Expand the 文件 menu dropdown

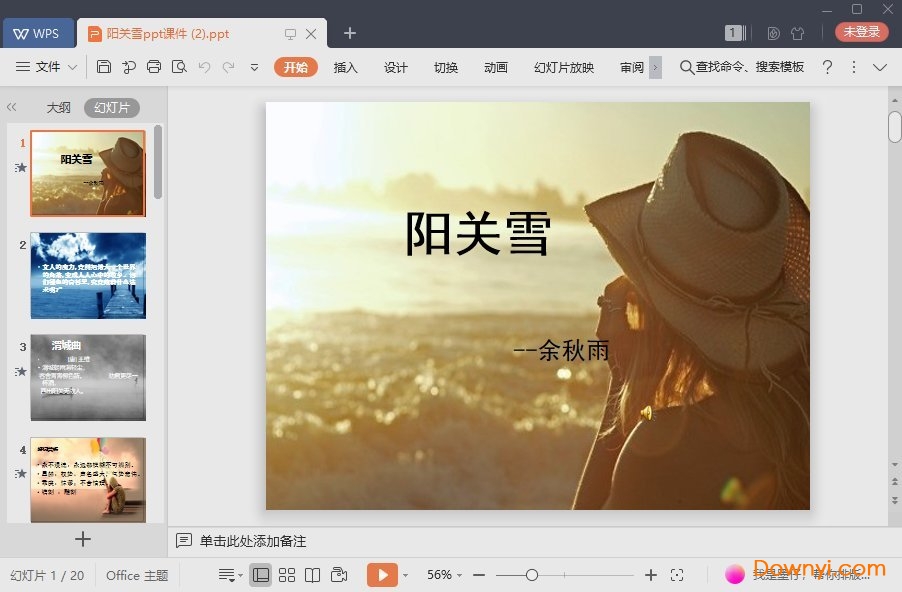47,67
